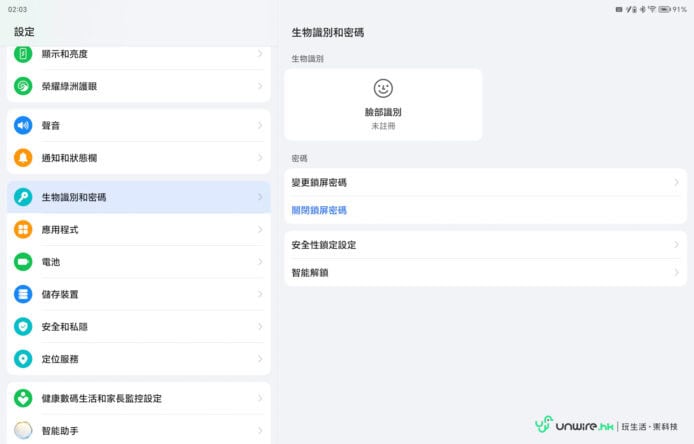
Task: Tap the green 顯示和亮度 display icon
Action: [x=23, y=54]
